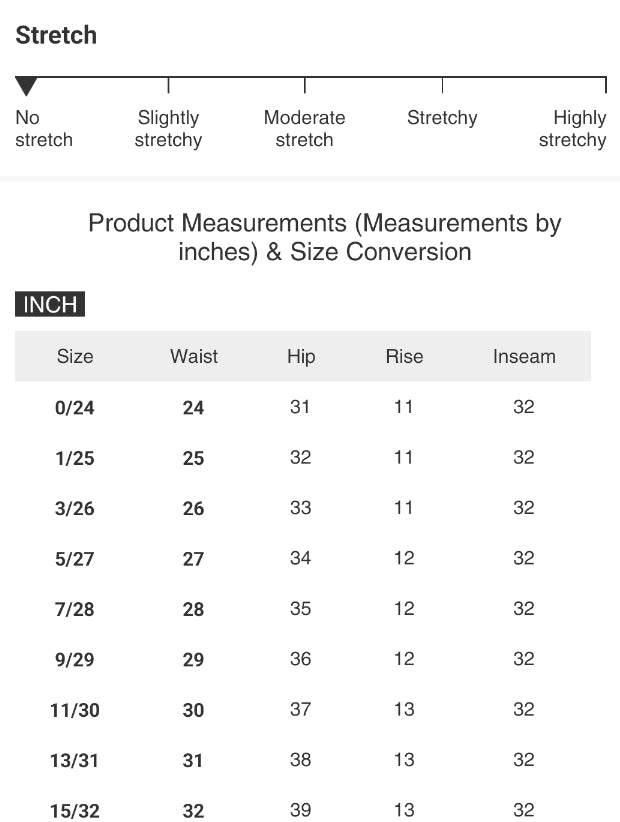Click the Inseam column header
The image size is (620, 822).
524,357
